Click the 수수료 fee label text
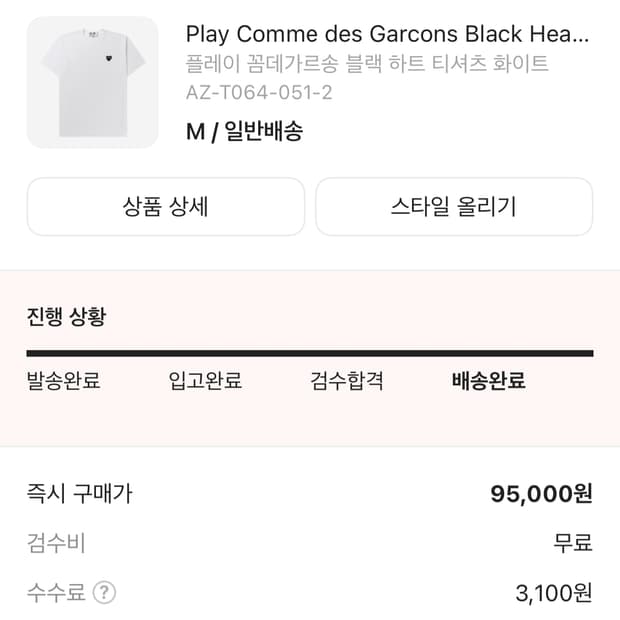The height and width of the screenshot is (620, 620). tap(56, 593)
